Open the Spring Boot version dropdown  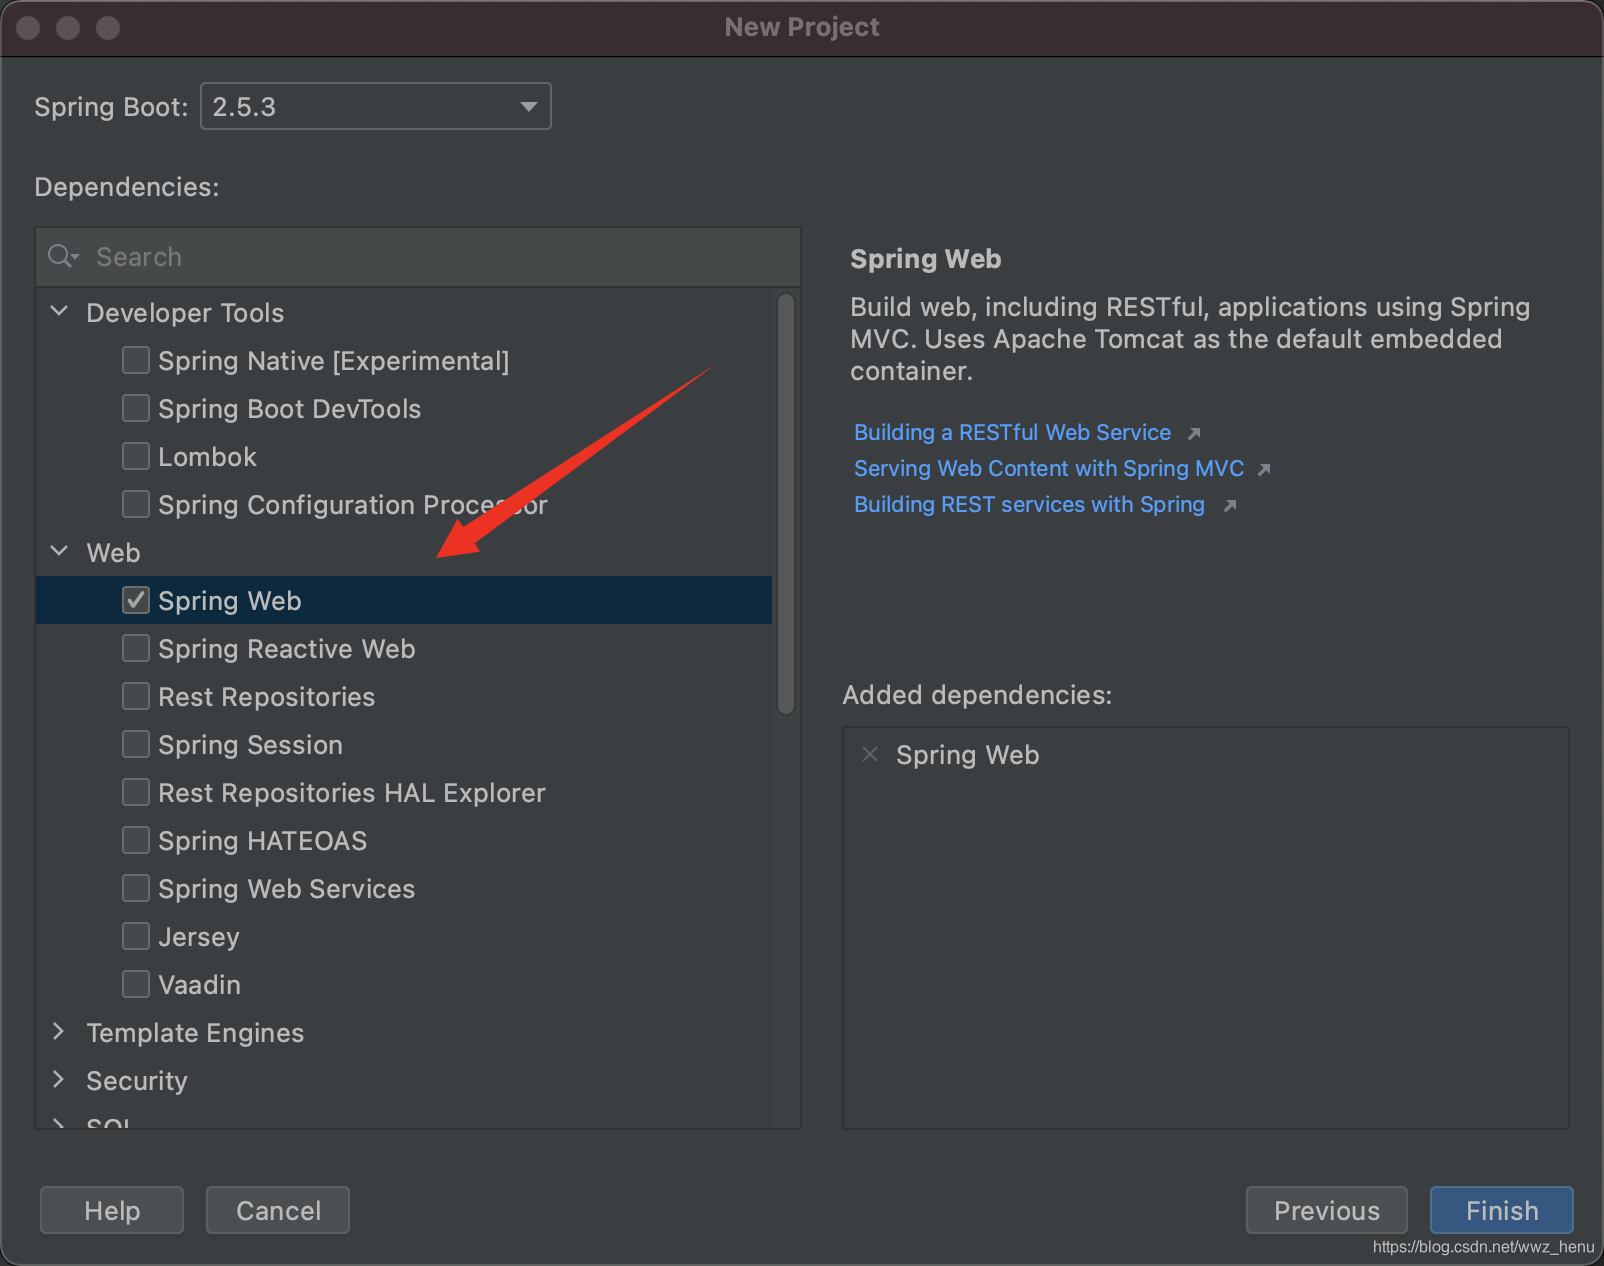[x=376, y=106]
